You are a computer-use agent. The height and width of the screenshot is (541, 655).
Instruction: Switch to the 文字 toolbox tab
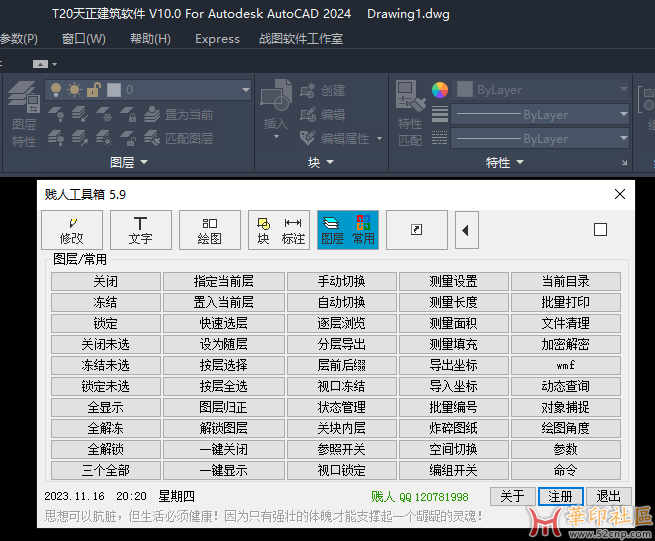[x=141, y=230]
